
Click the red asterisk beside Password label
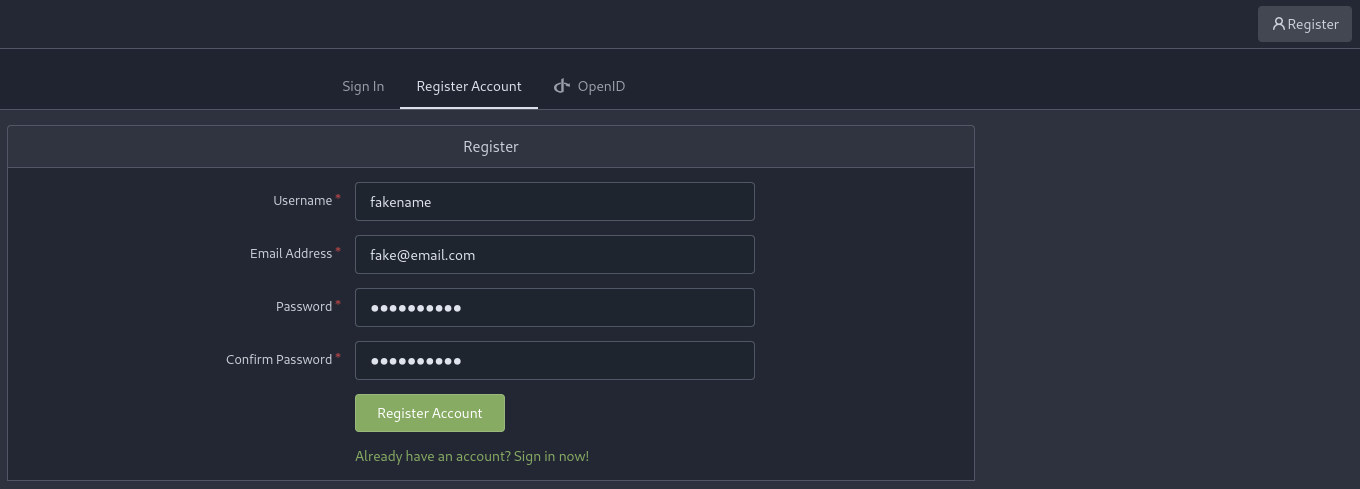[338, 304]
